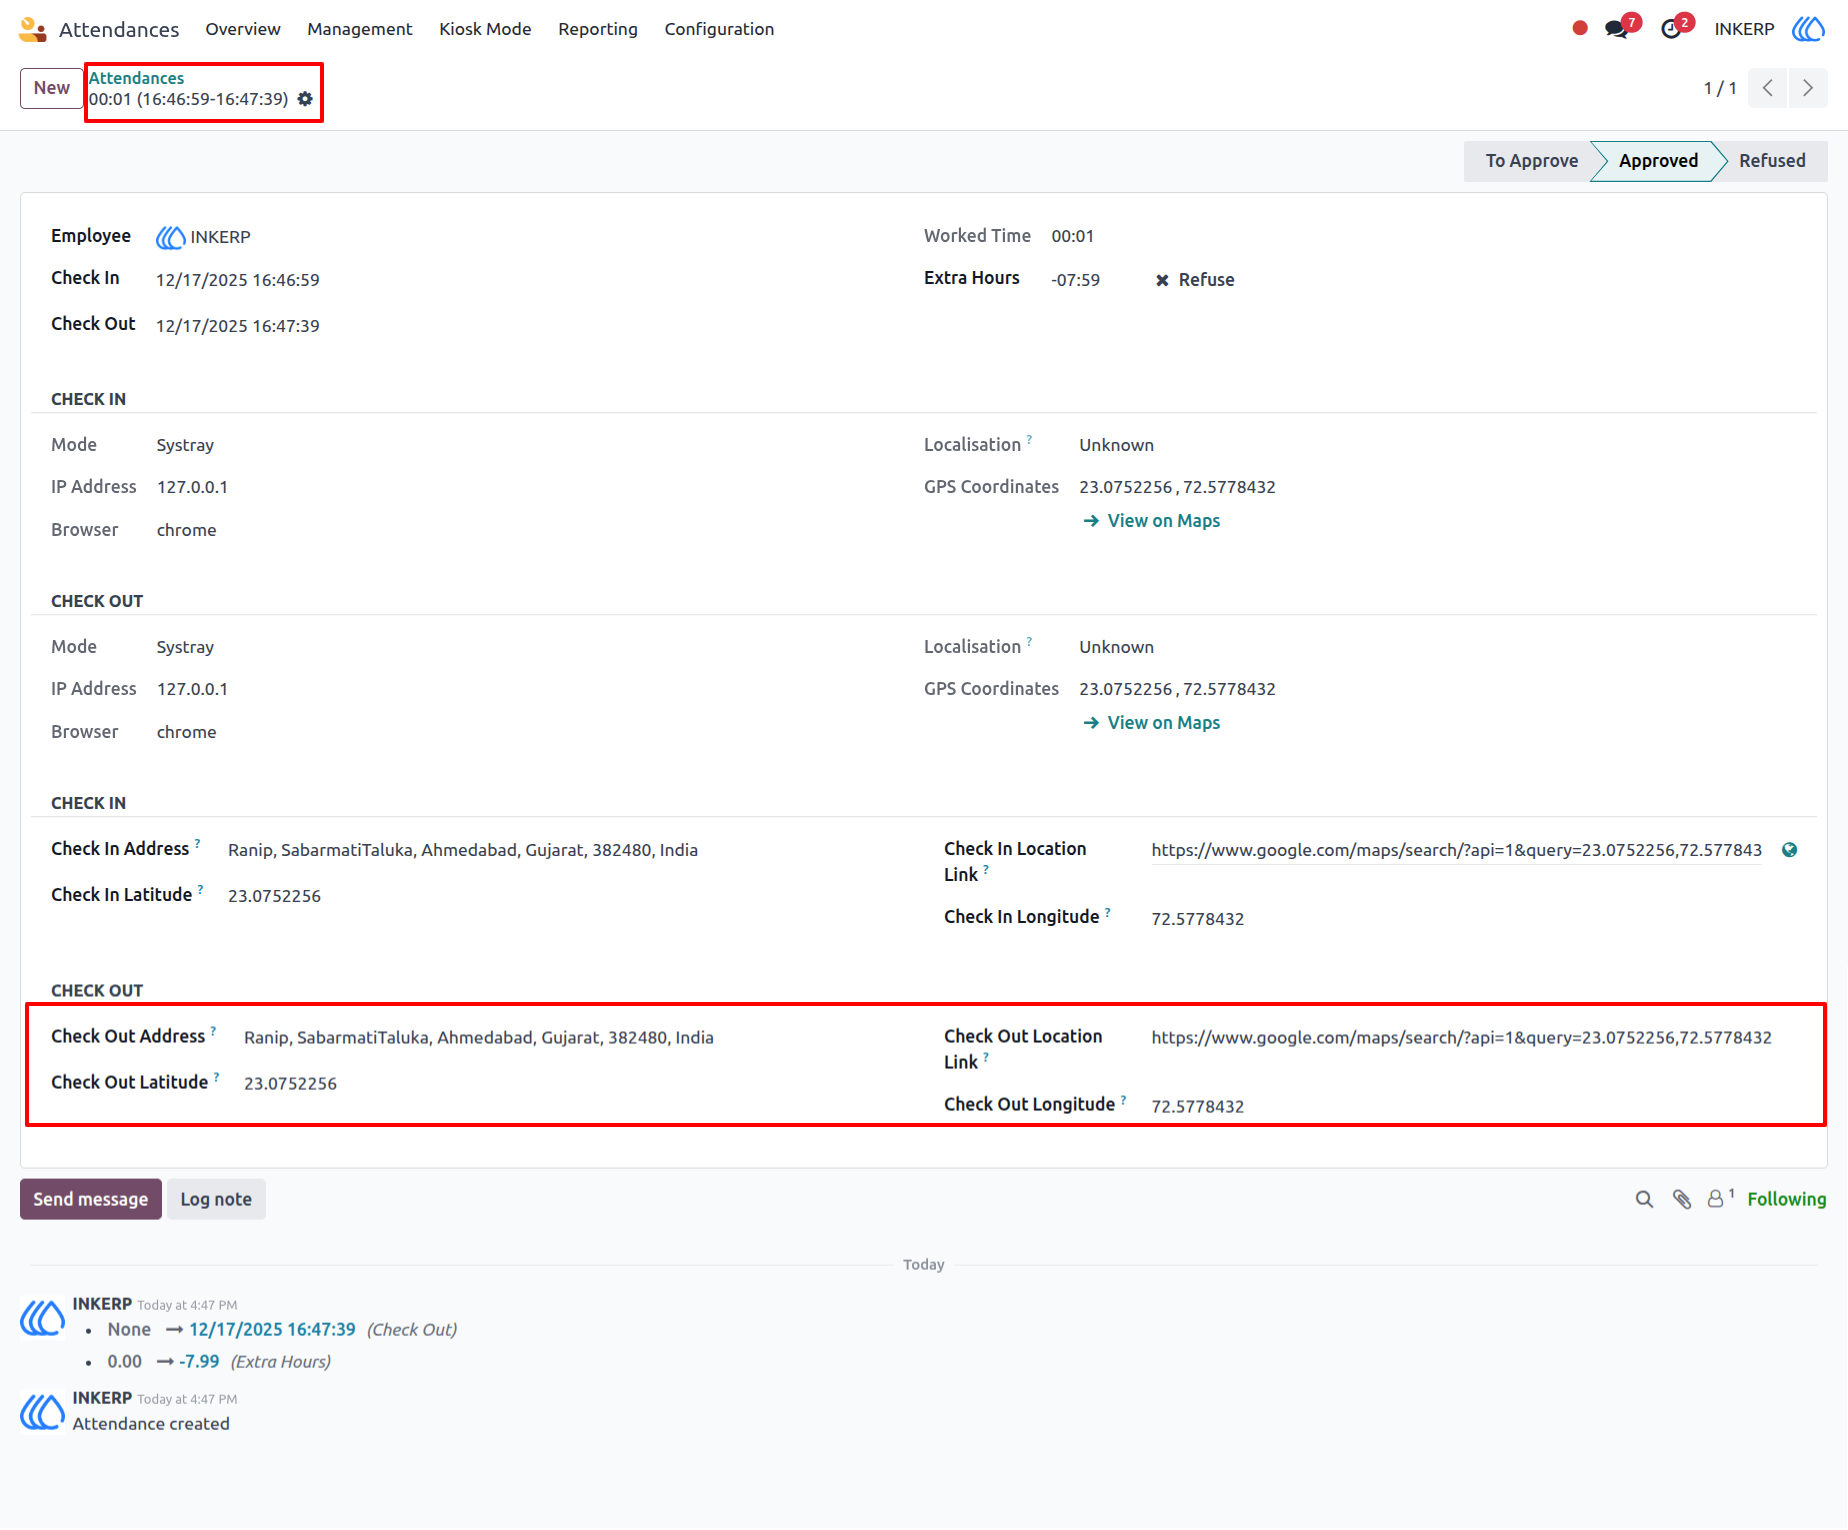Screen dimensions: 1848x1530
Task: Set status to Refused
Action: (x=1772, y=161)
